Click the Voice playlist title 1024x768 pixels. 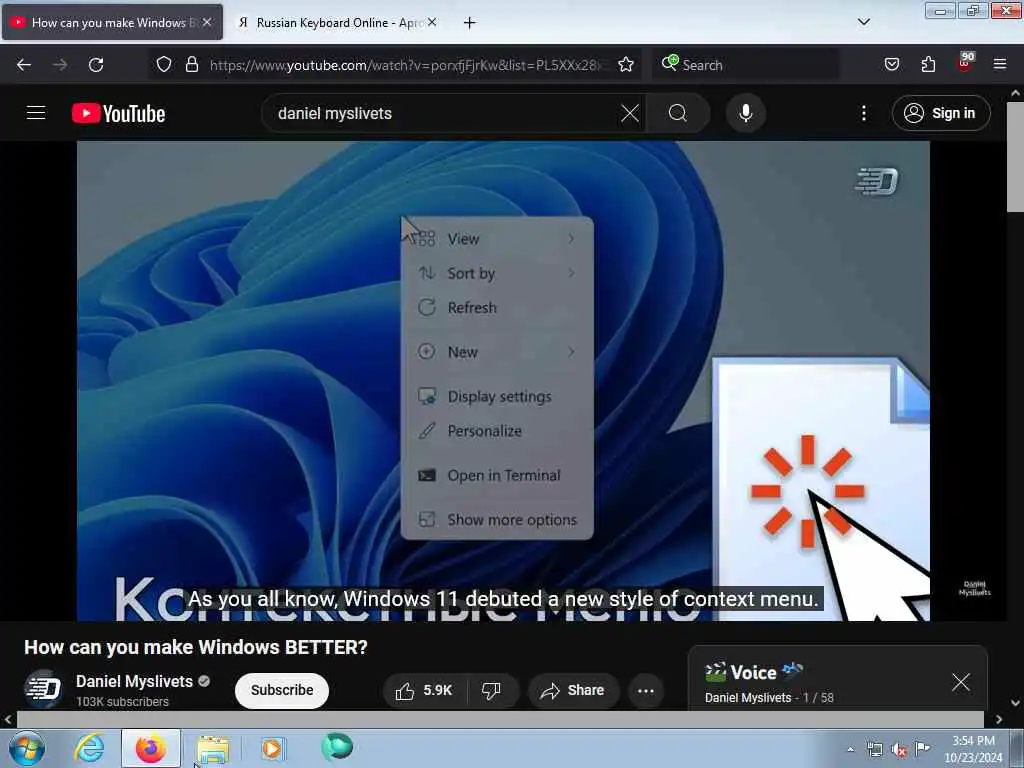[x=754, y=672]
